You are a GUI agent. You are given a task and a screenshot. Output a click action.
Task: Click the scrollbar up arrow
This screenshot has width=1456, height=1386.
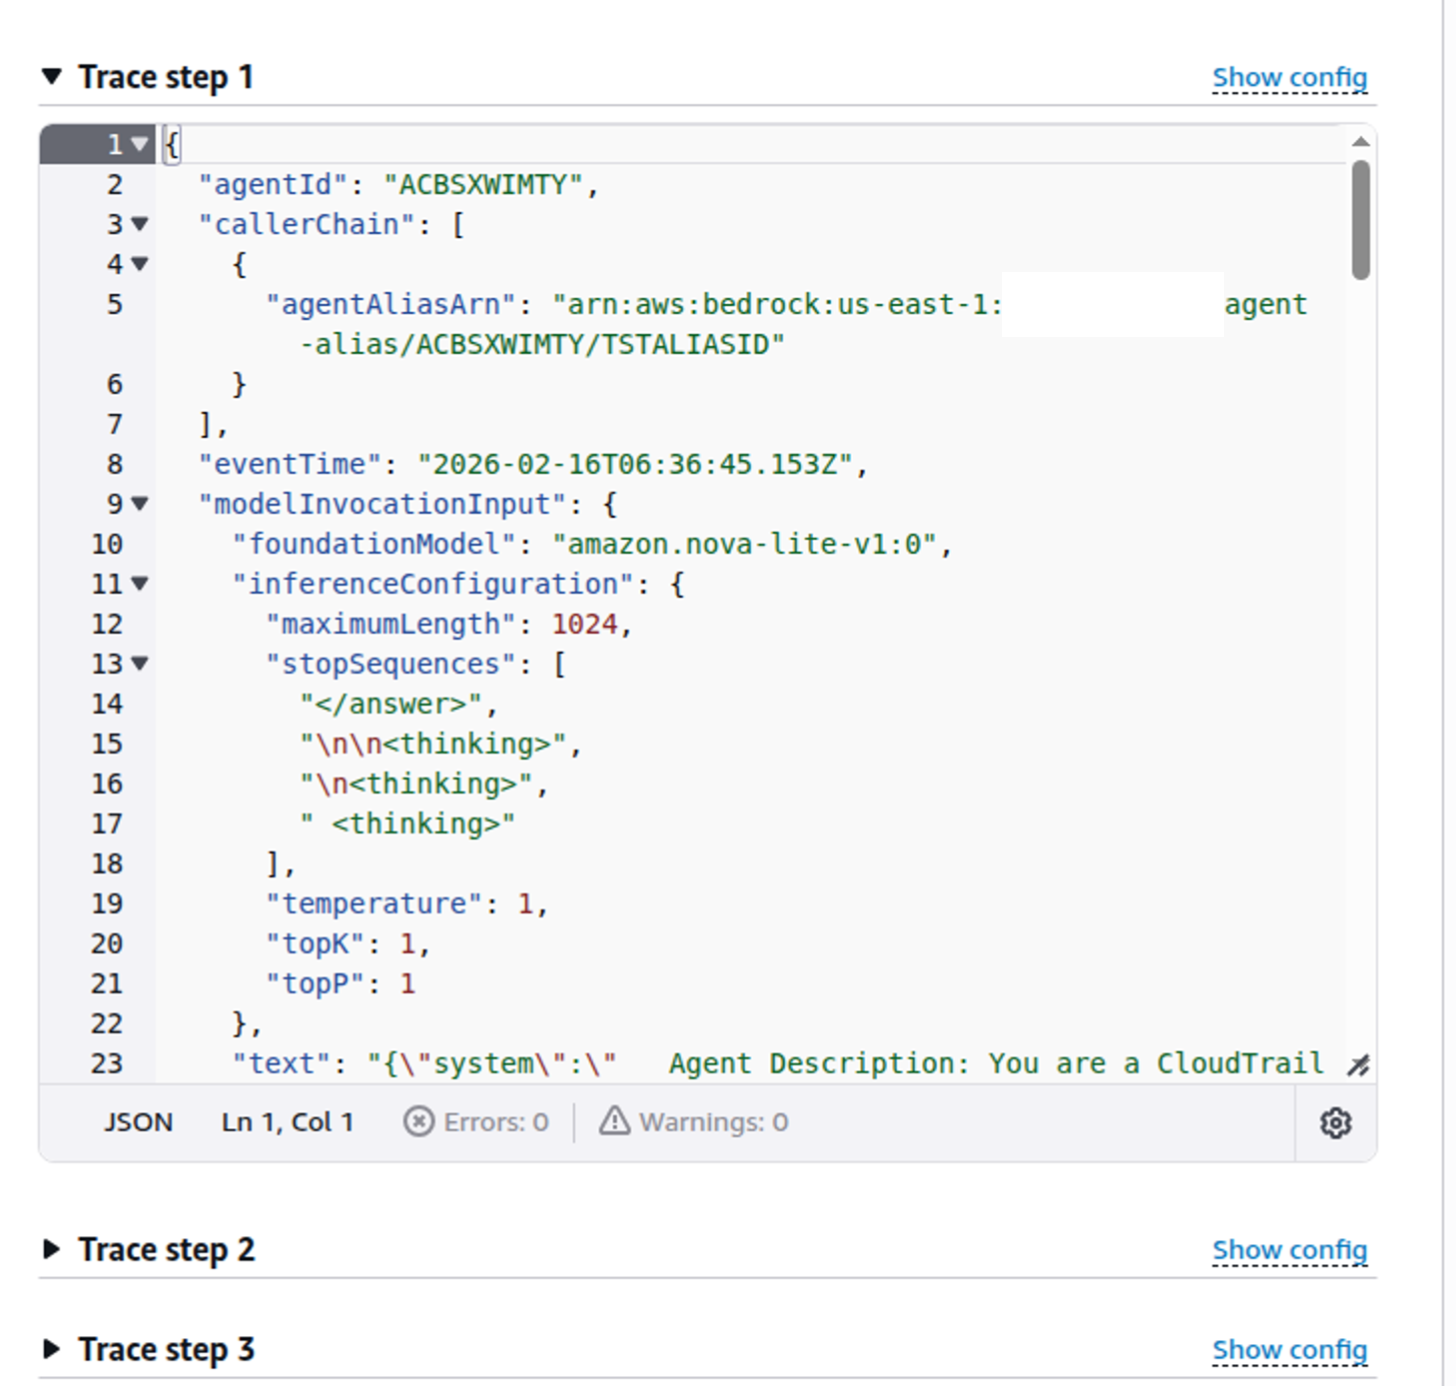(x=1360, y=142)
